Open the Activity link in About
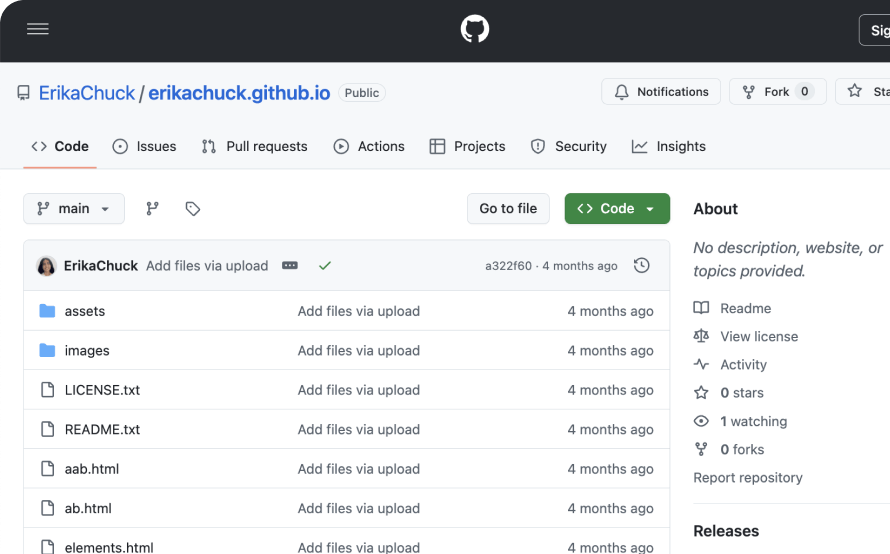The image size is (890, 554). click(743, 364)
